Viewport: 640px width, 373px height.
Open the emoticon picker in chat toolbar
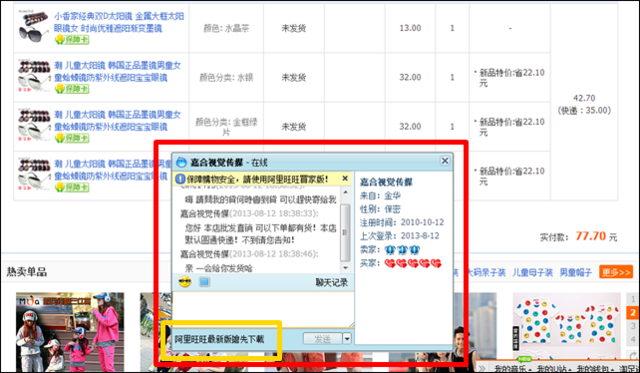click(x=185, y=282)
